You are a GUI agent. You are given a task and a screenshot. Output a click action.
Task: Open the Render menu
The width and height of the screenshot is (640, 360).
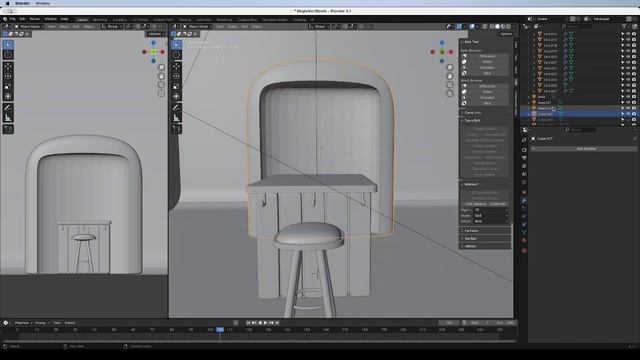point(35,19)
